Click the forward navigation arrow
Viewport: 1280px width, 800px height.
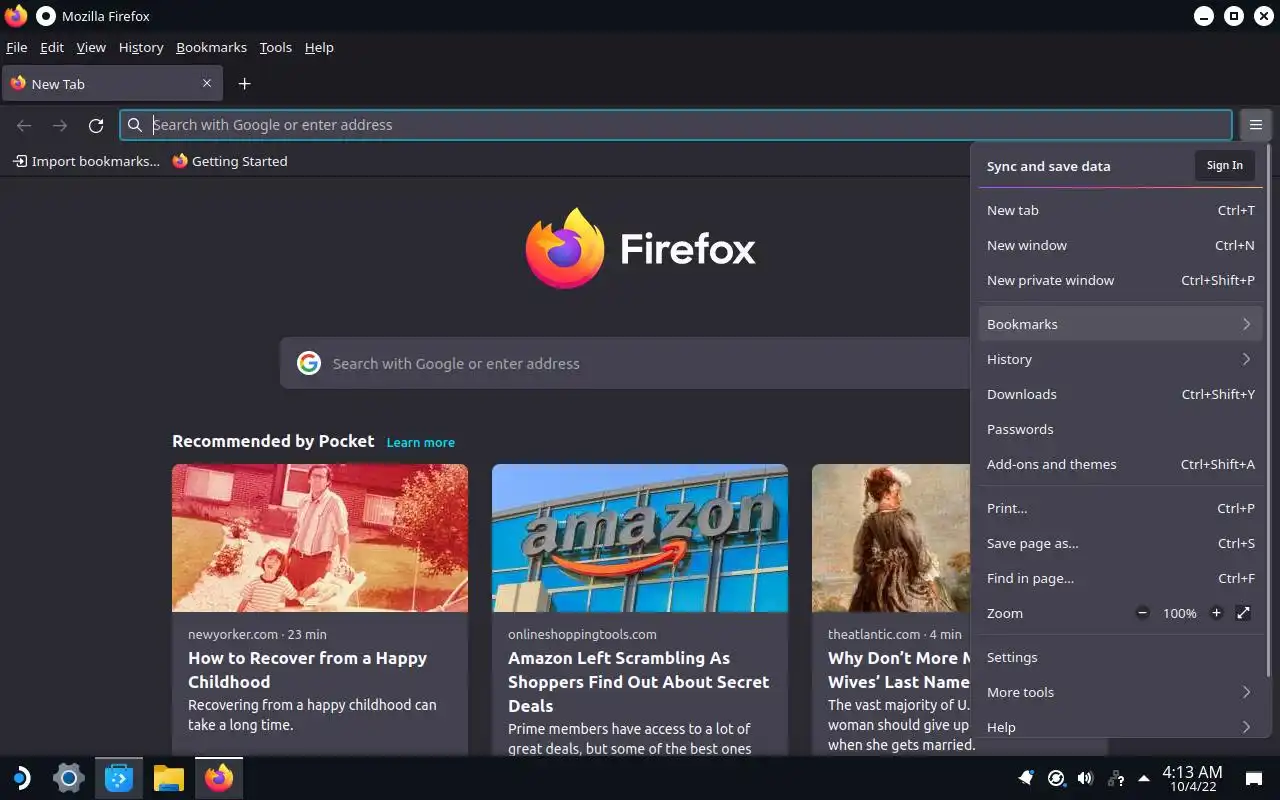(x=60, y=125)
